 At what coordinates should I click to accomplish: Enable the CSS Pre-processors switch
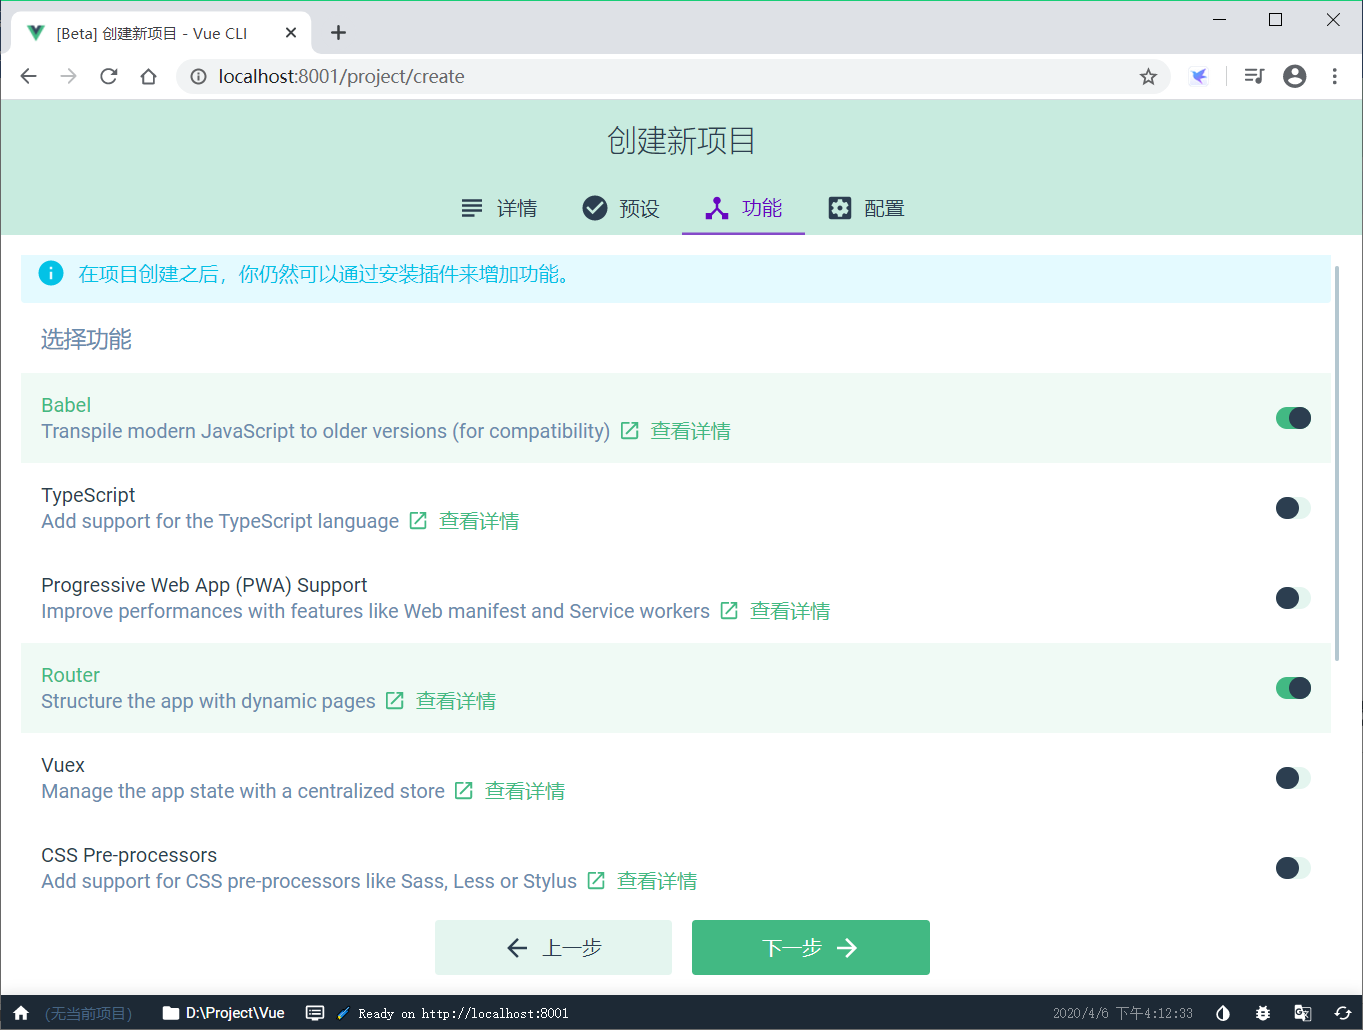click(x=1293, y=868)
